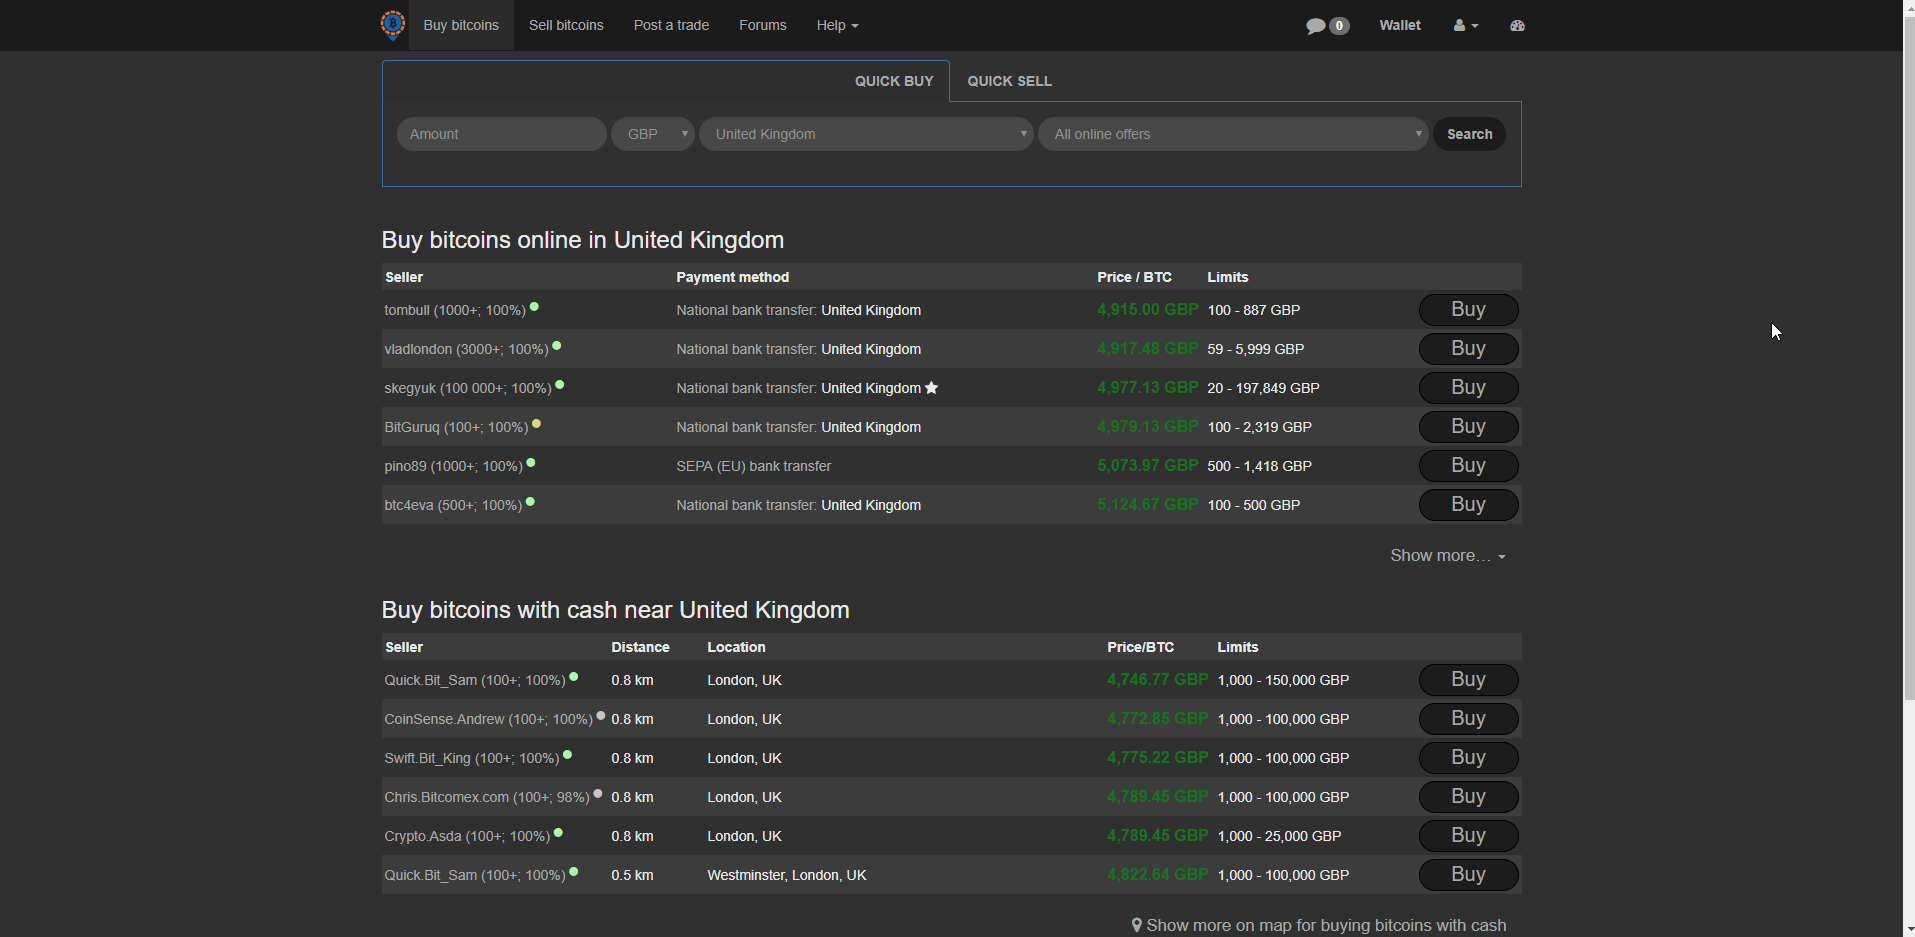Open tombull's seller profile
The height and width of the screenshot is (937, 1915).
point(455,311)
